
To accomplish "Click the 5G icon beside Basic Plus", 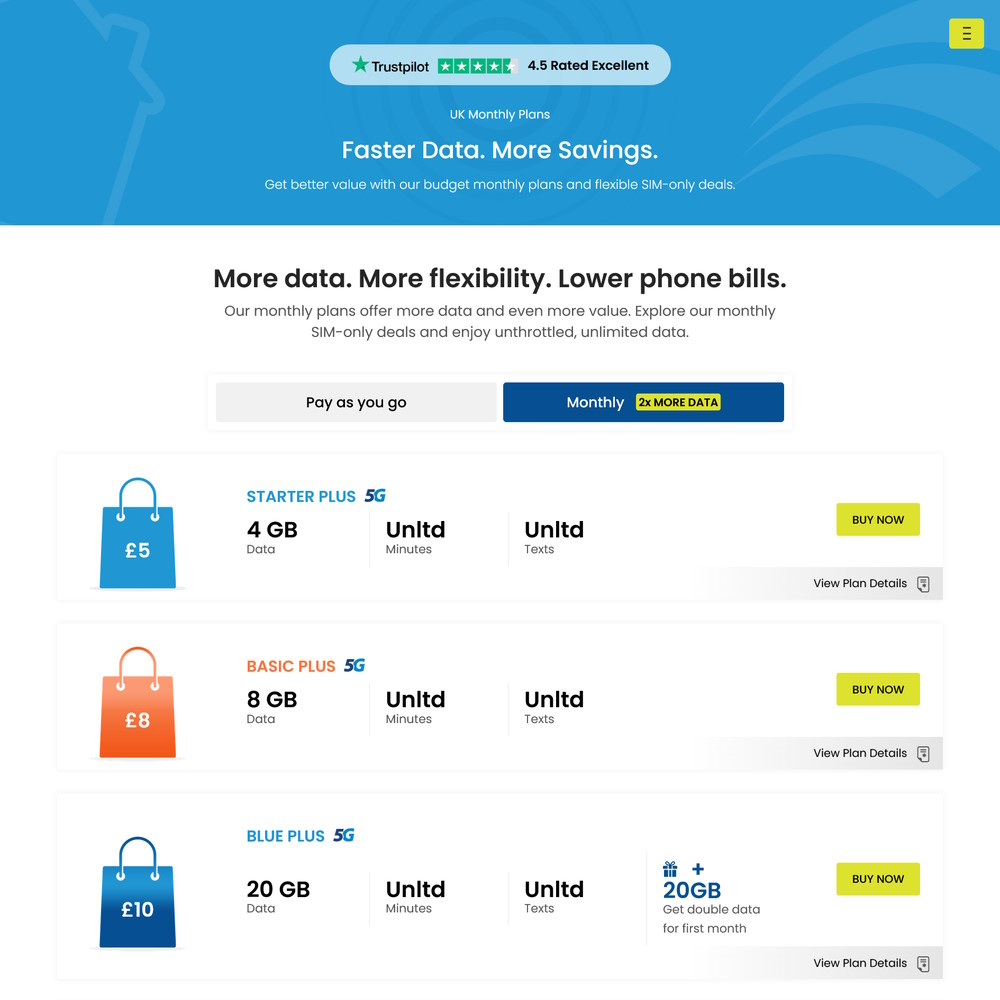I will click(x=357, y=665).
